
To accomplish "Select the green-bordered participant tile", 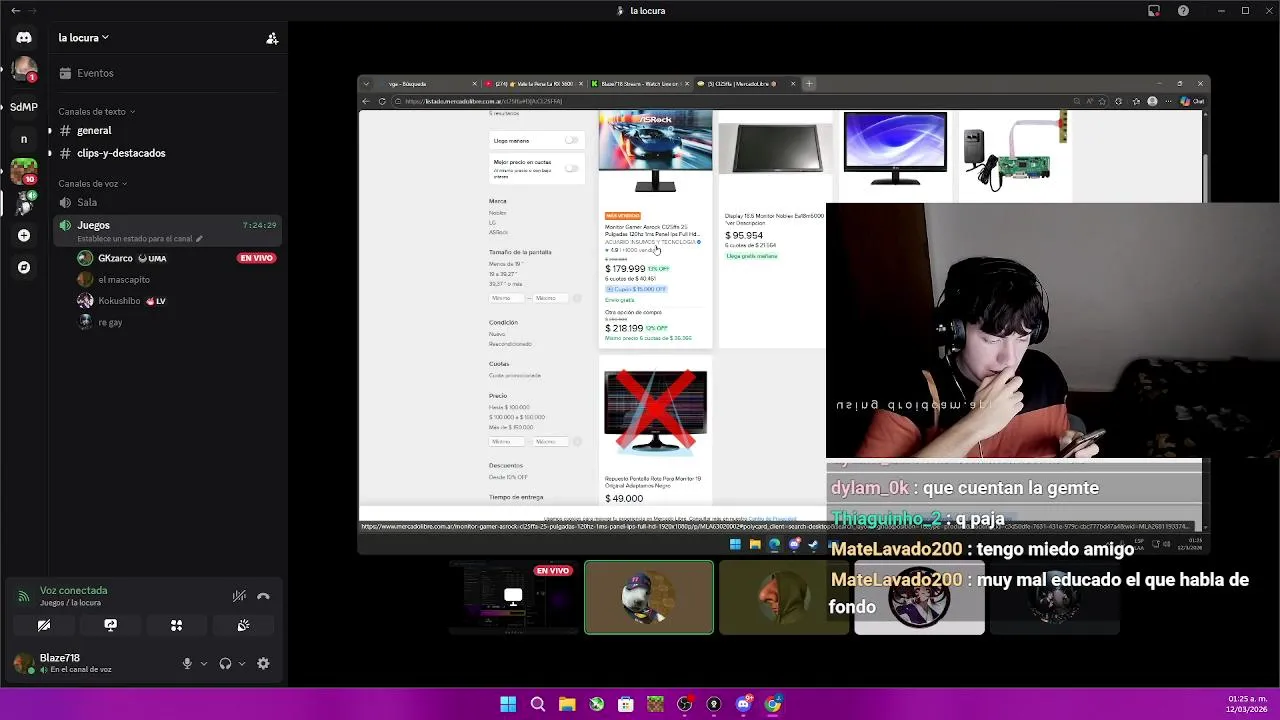I will (649, 598).
